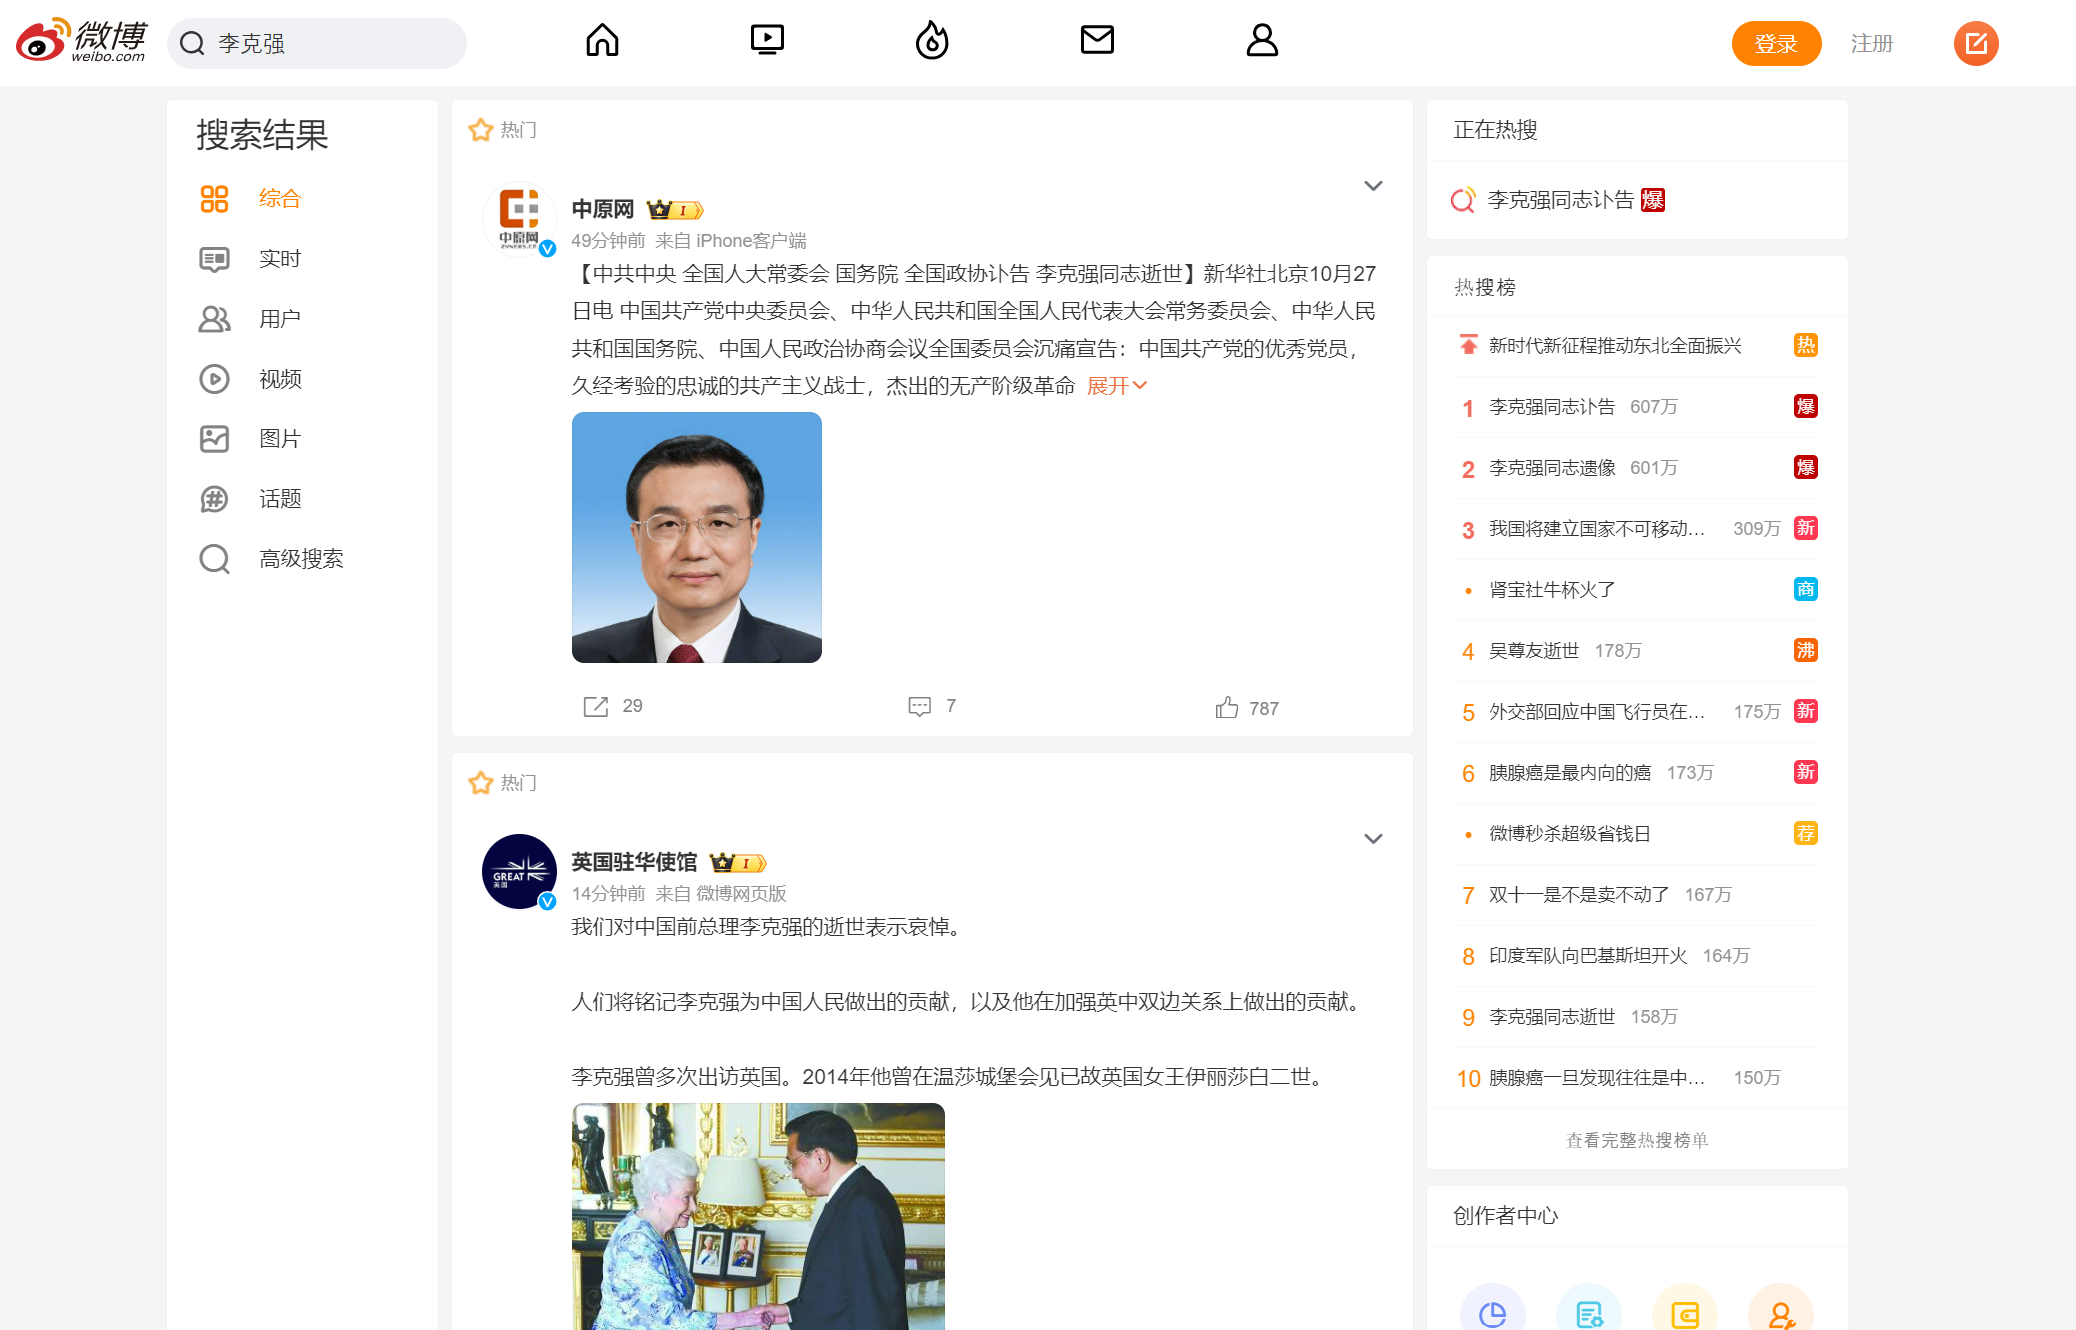Click the repost icon on 中原网 post
2076x1330 pixels.
point(596,706)
